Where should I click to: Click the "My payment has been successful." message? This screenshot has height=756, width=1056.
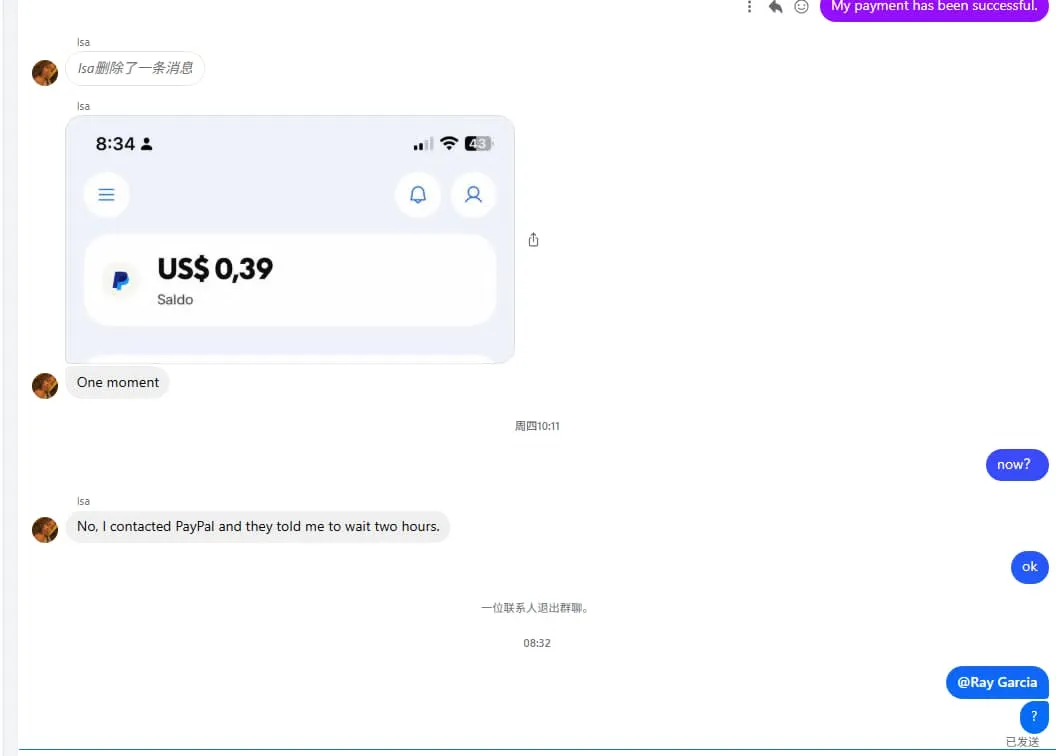(x=934, y=7)
